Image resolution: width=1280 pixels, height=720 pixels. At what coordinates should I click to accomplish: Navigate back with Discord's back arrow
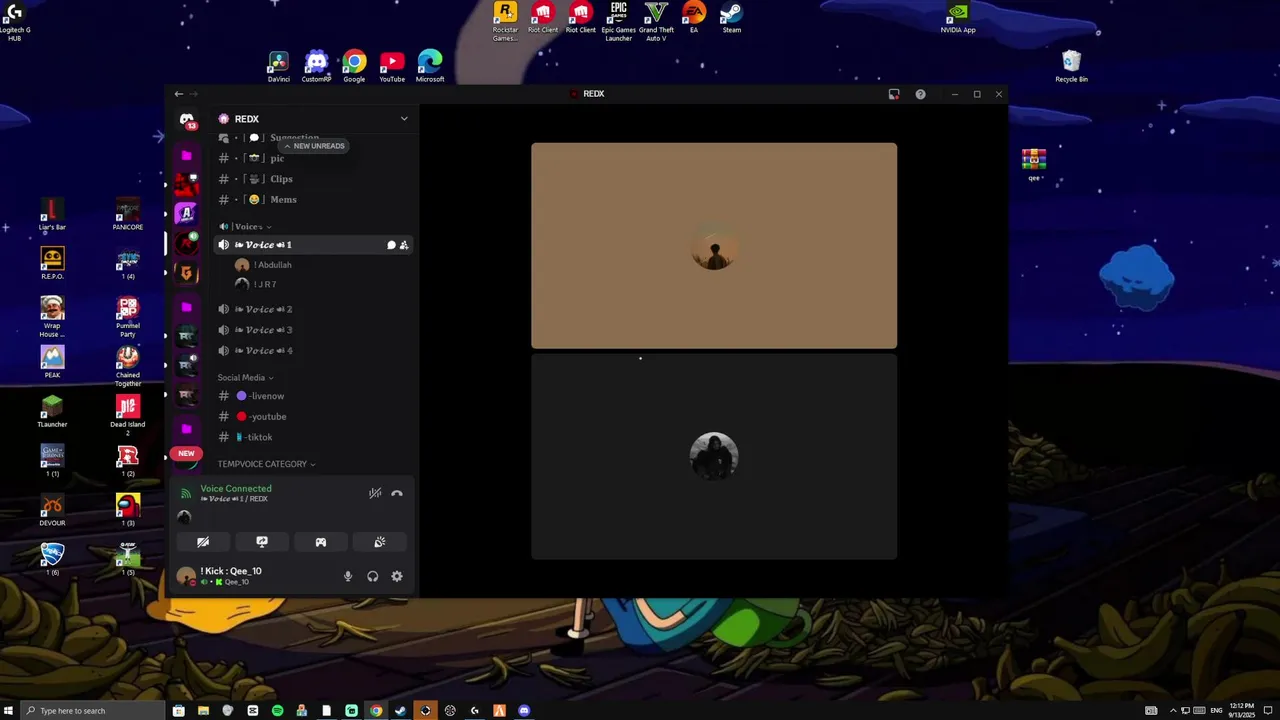point(178,94)
